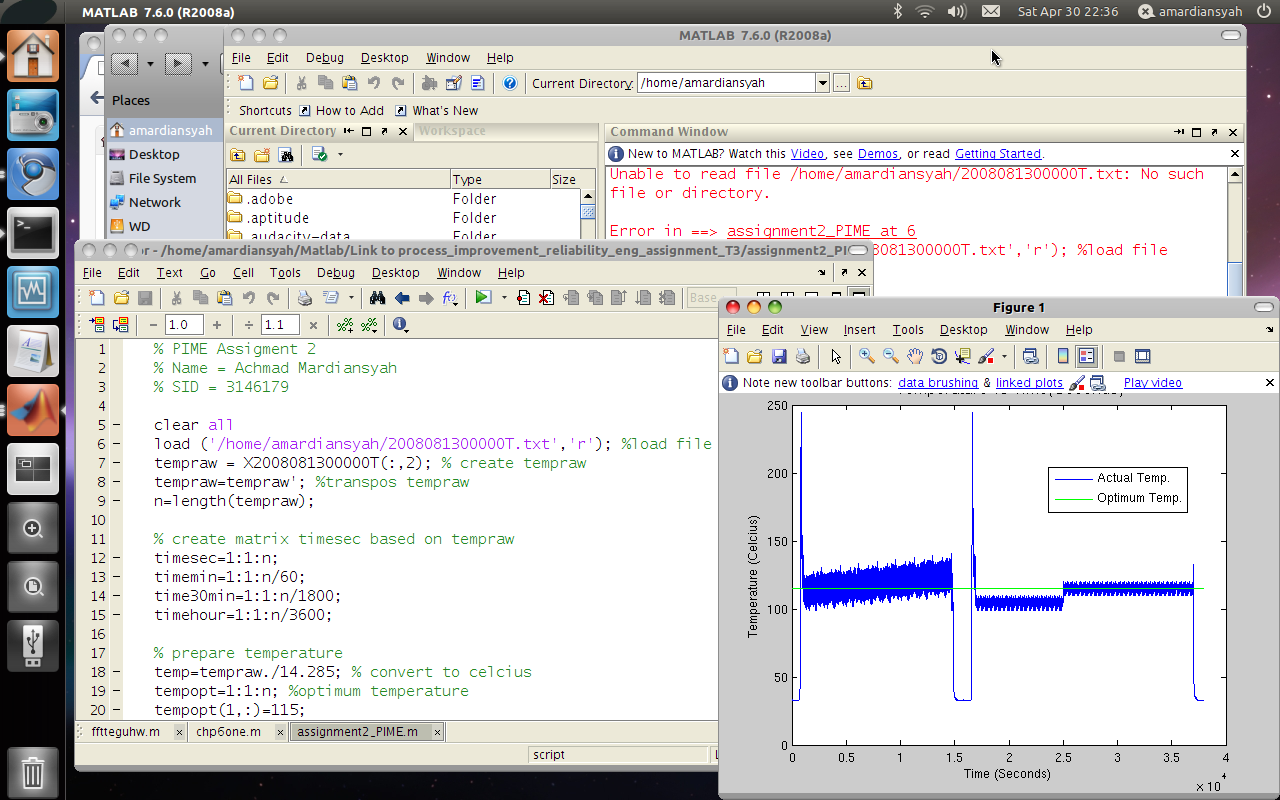This screenshot has width=1280, height=800.
Task: Expand the Current Directory path dropdown
Action: pos(822,83)
